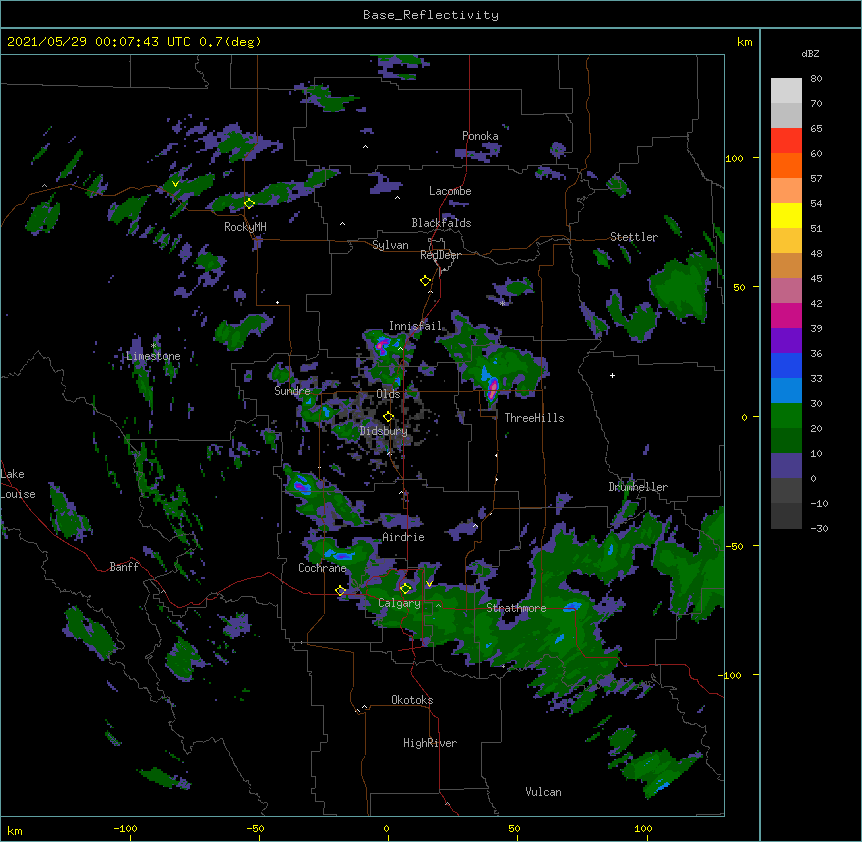The height and width of the screenshot is (842, 862).
Task: Click the Okotoks label
Action: (412, 700)
